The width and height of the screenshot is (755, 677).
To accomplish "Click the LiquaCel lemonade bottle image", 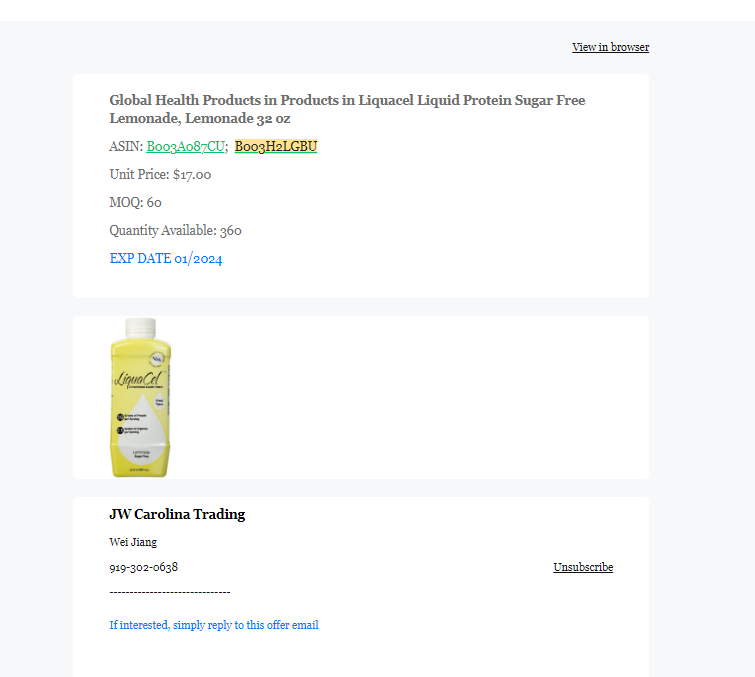I will coord(141,398).
